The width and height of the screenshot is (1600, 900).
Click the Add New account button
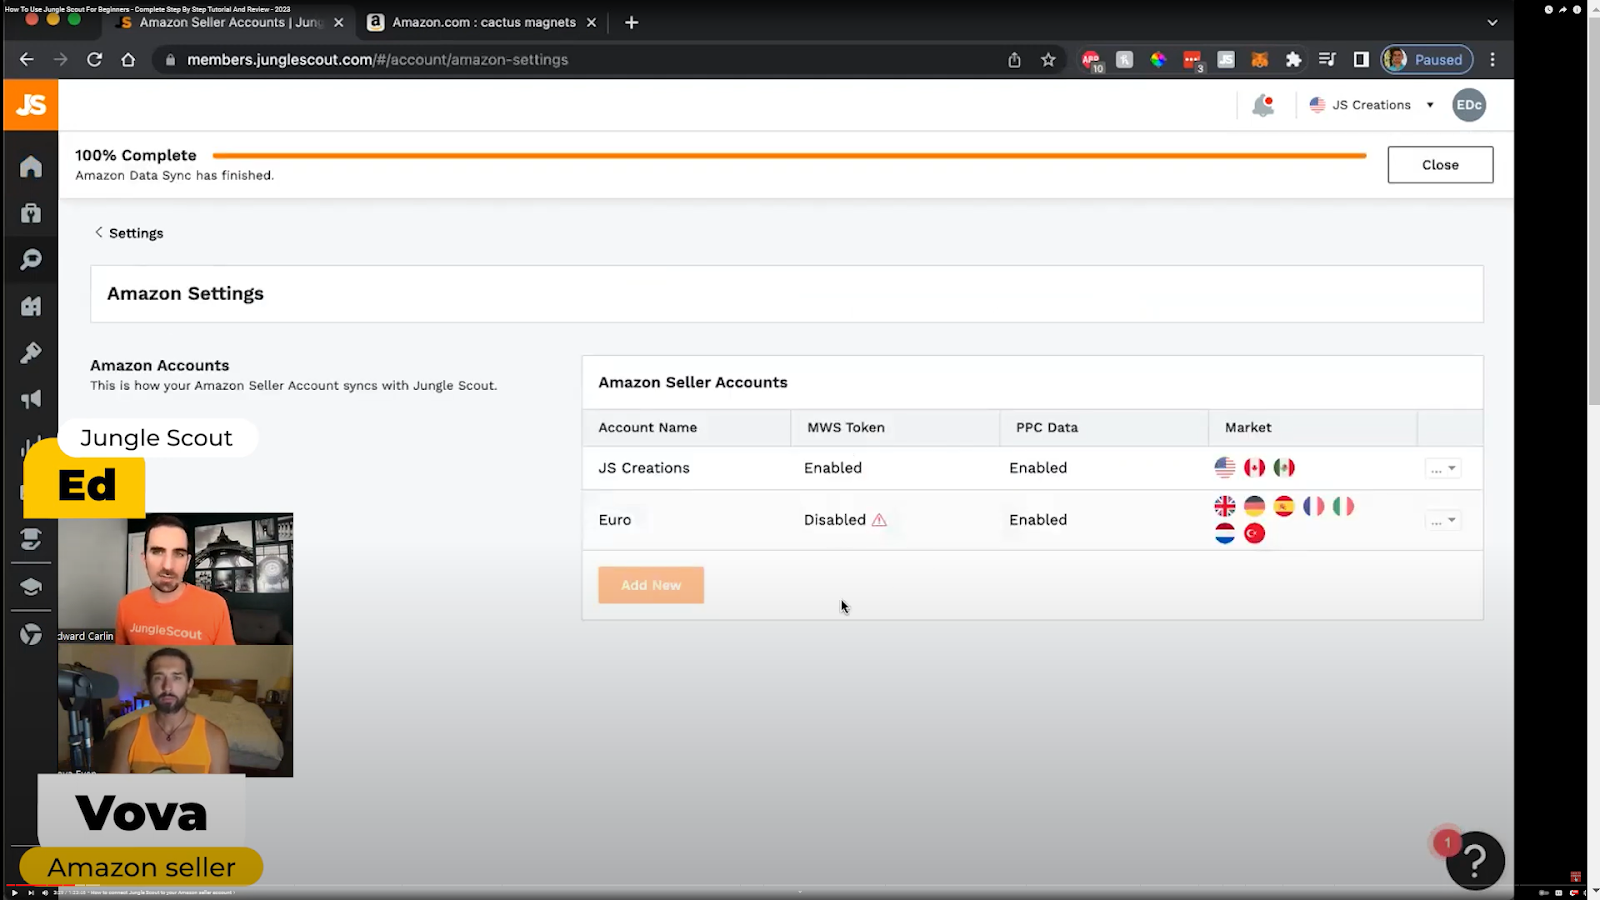point(651,585)
